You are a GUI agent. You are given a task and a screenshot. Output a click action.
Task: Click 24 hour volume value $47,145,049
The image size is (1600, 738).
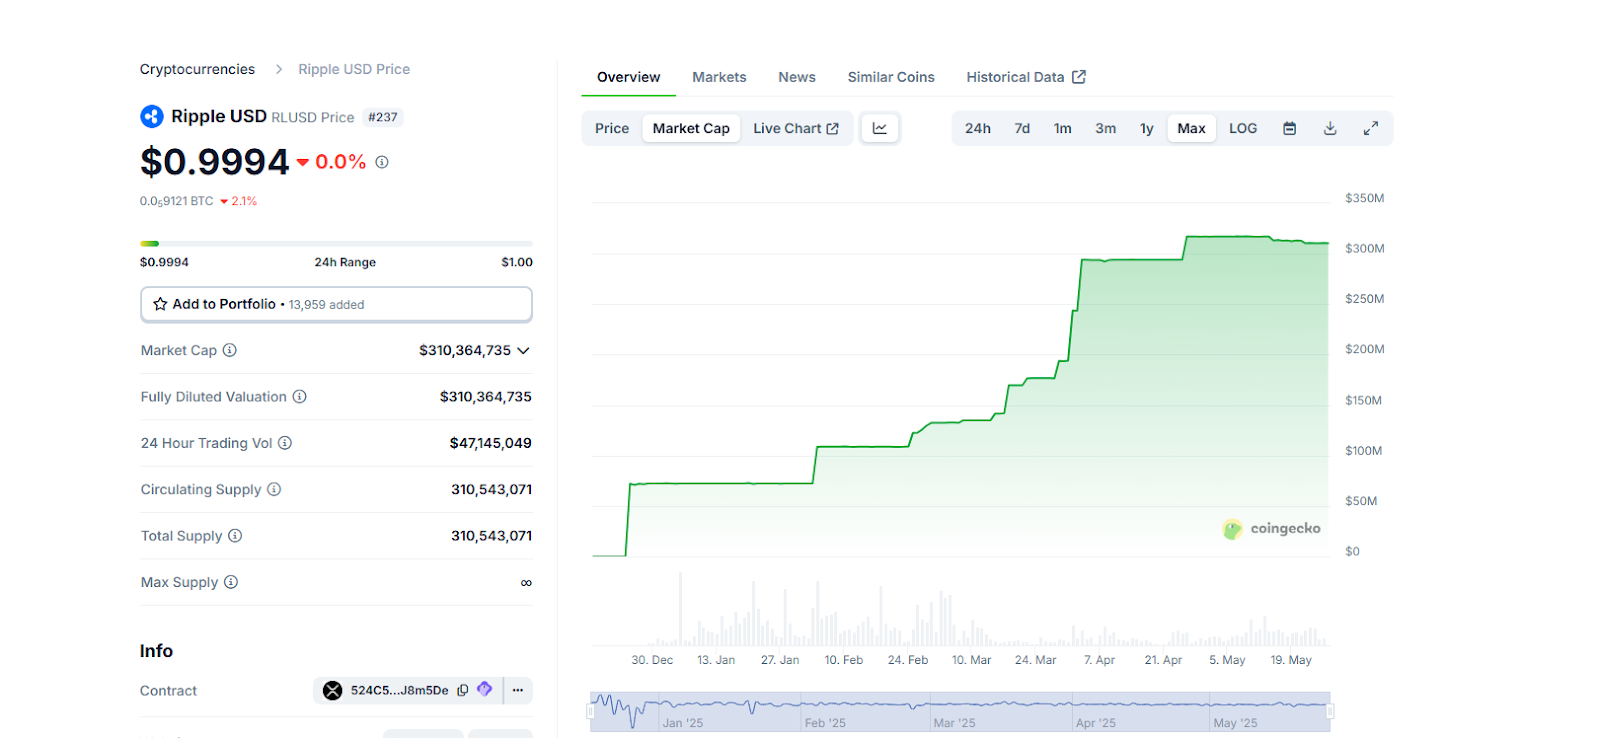[x=490, y=443]
